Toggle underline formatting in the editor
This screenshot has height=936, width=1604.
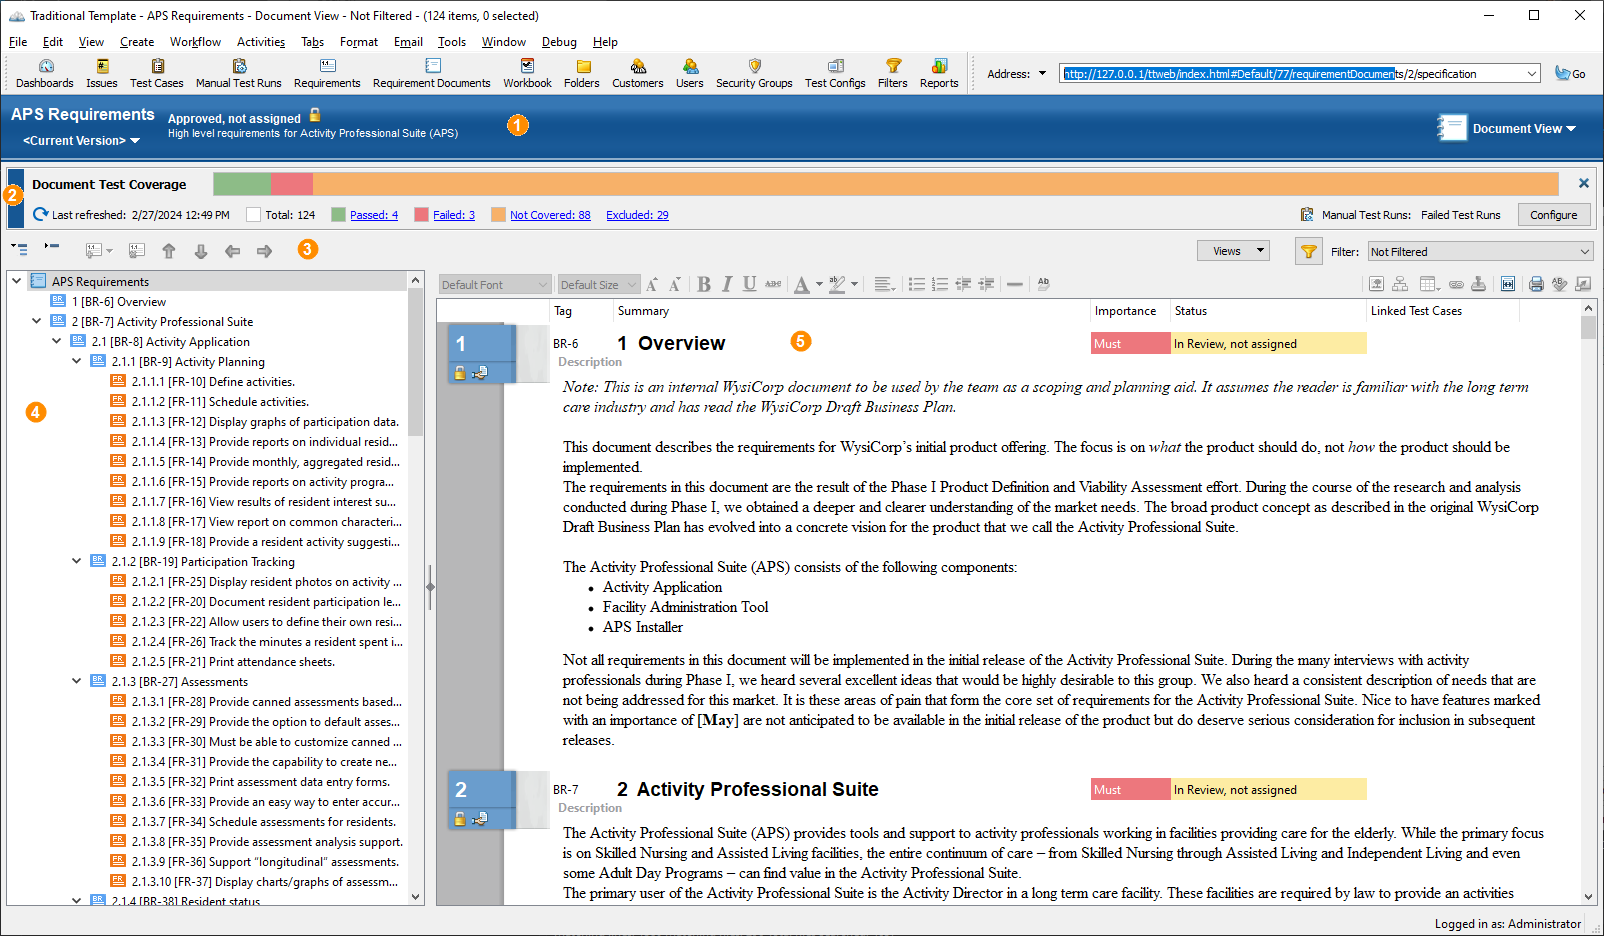point(749,285)
